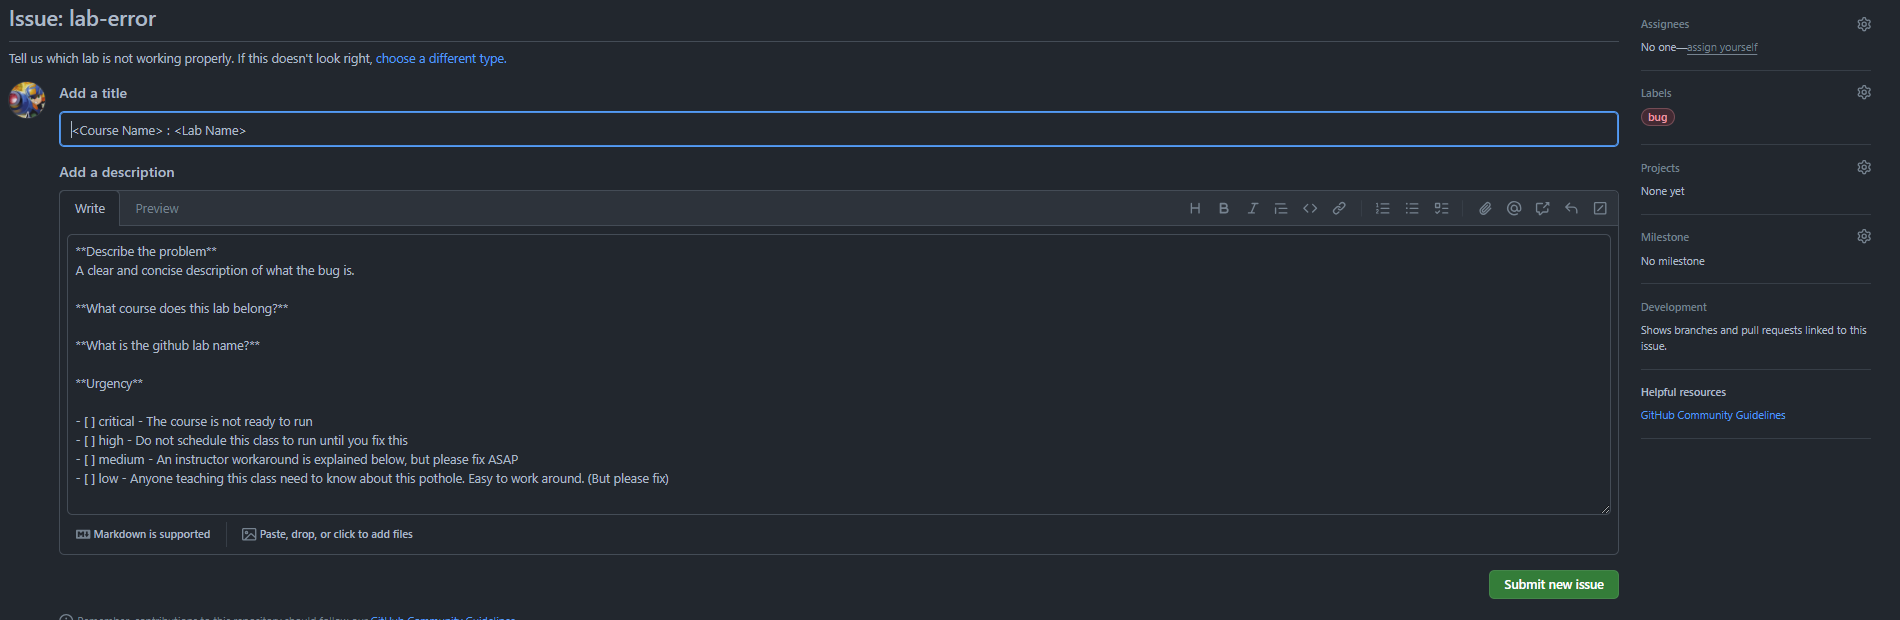Viewport: 1900px width, 620px height.
Task: Add a link using the chain icon
Action: pos(1339,209)
